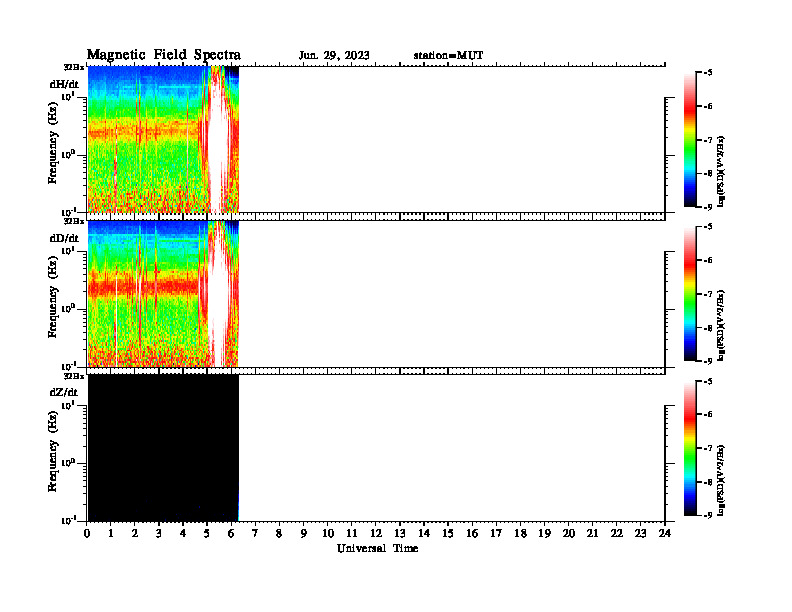The width and height of the screenshot is (792, 612).
Task: Click the dD/dt spectrogram colored data region
Action: point(163,293)
